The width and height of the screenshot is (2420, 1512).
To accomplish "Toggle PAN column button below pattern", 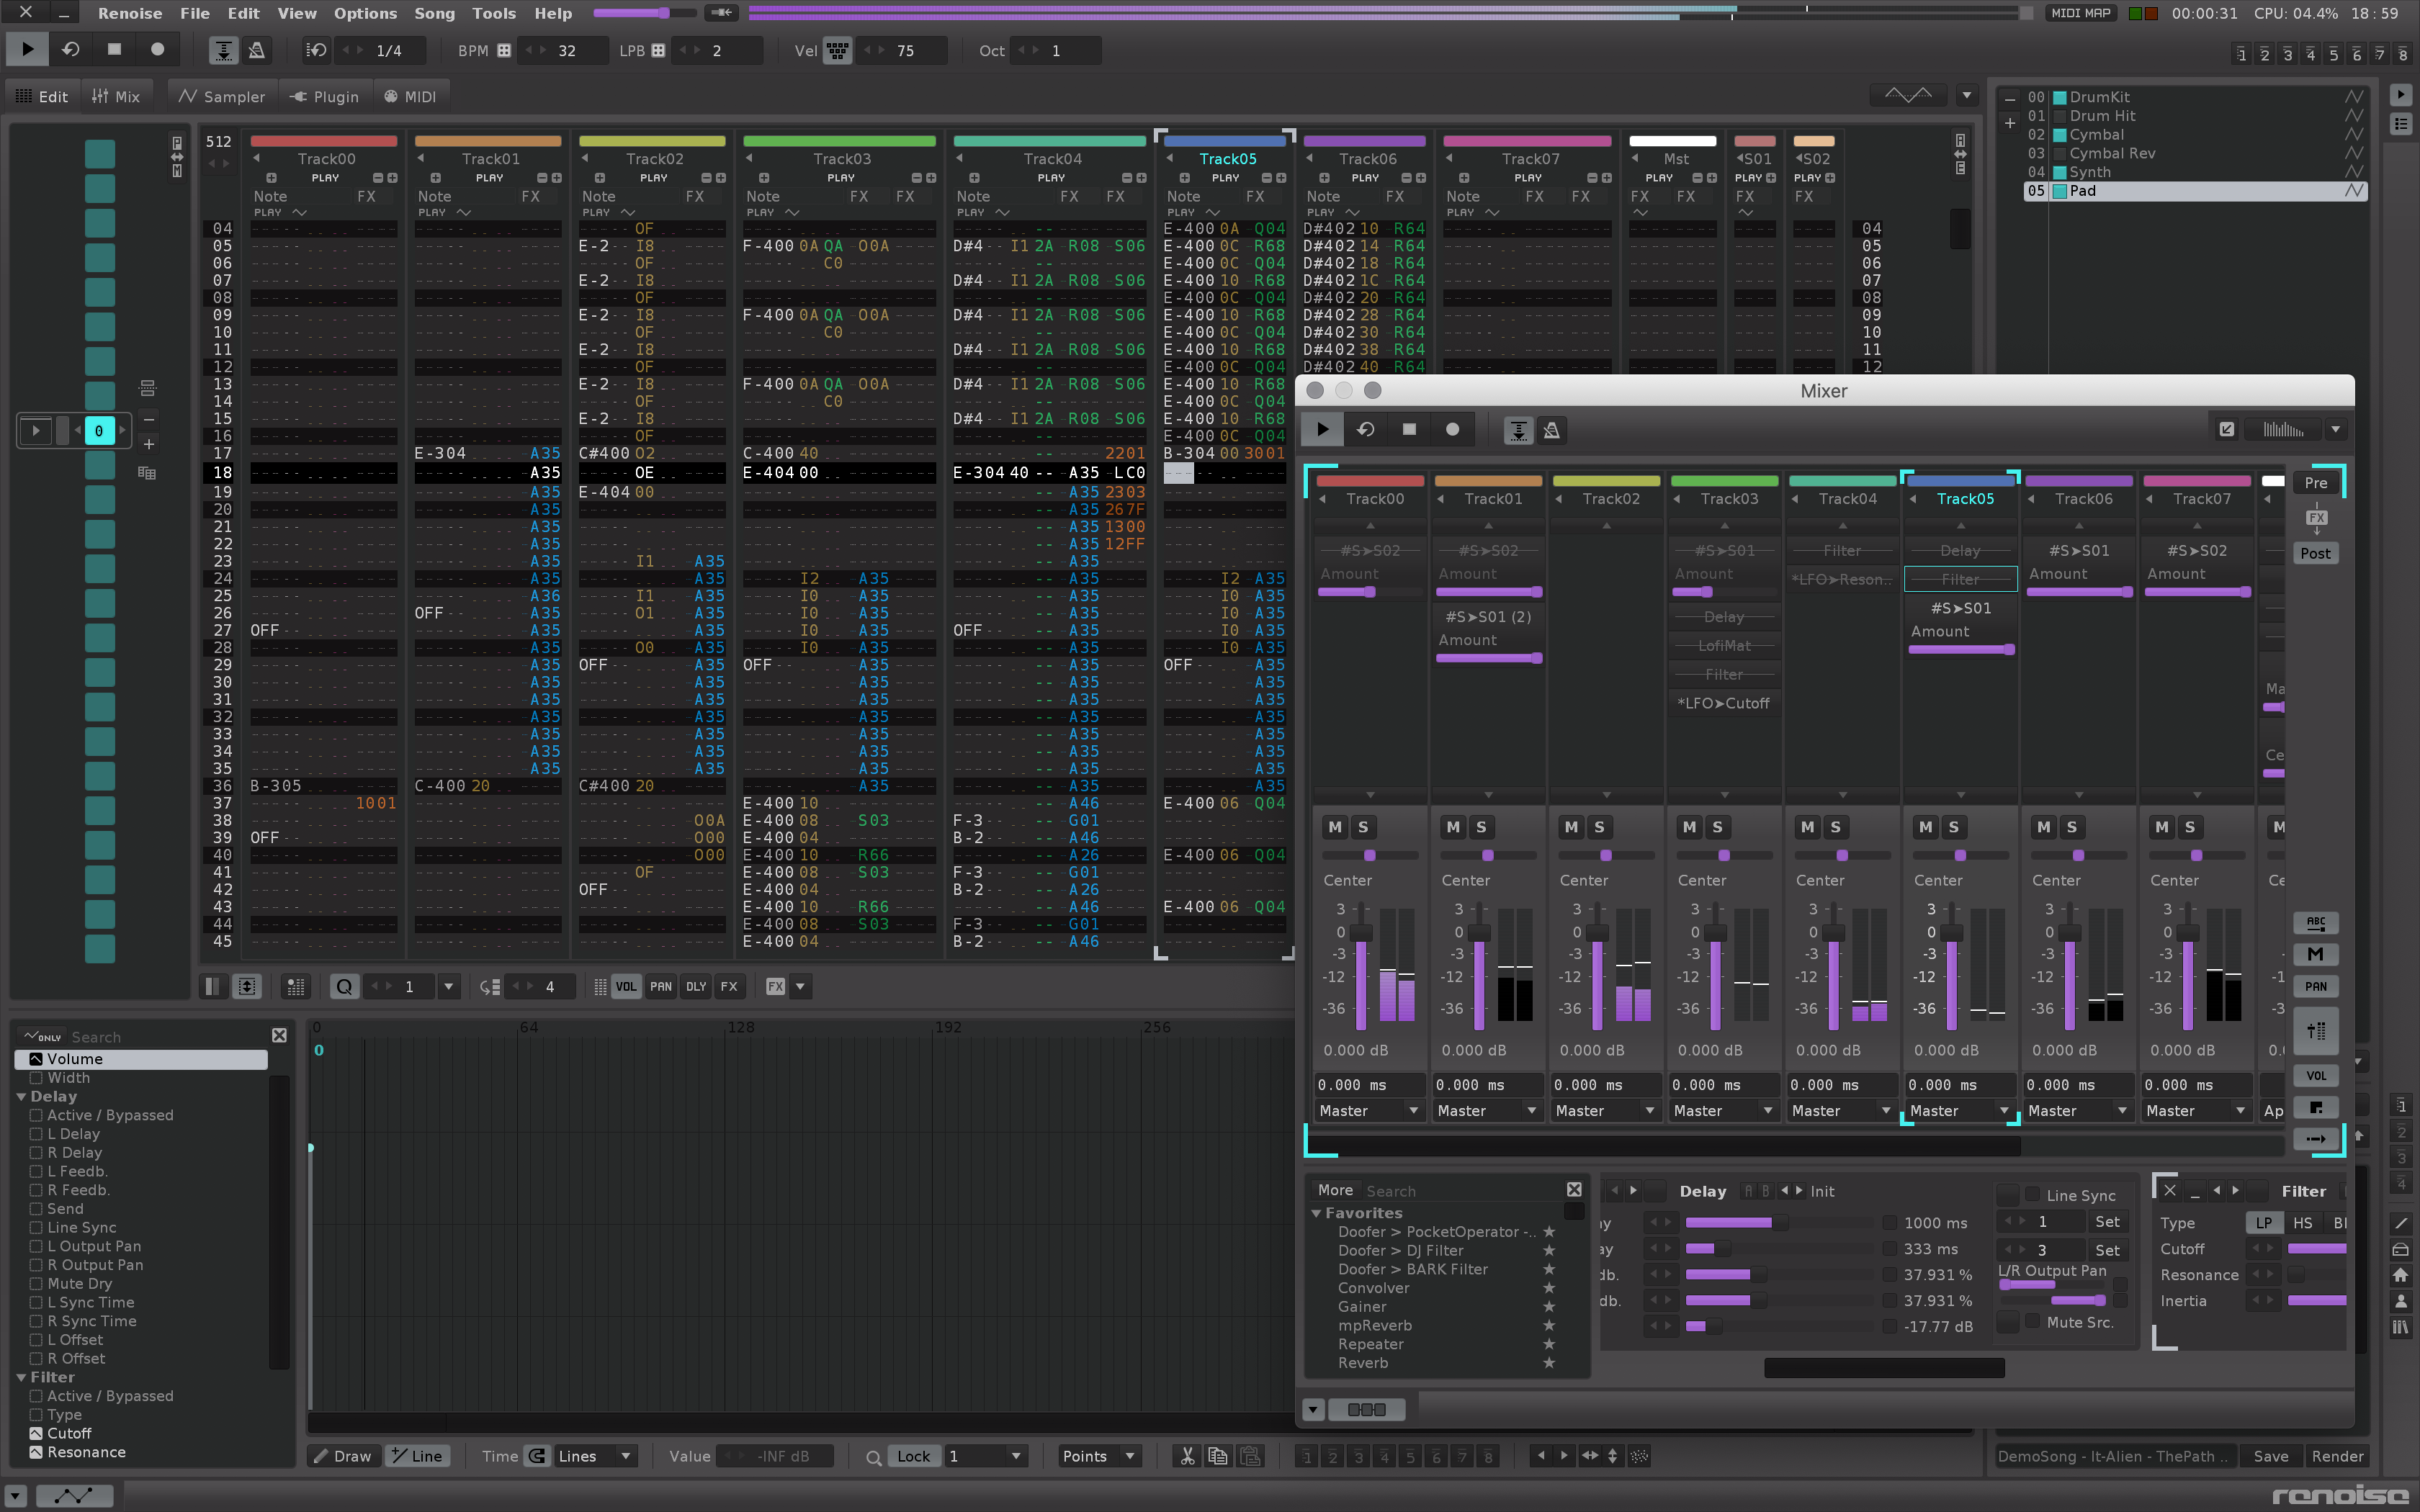I will (x=661, y=986).
